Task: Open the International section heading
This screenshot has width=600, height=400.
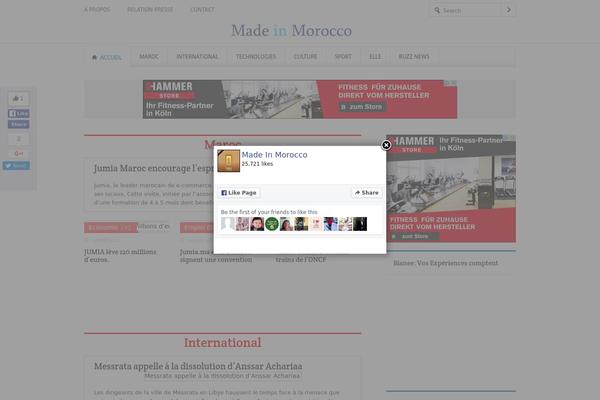Action: [223, 343]
